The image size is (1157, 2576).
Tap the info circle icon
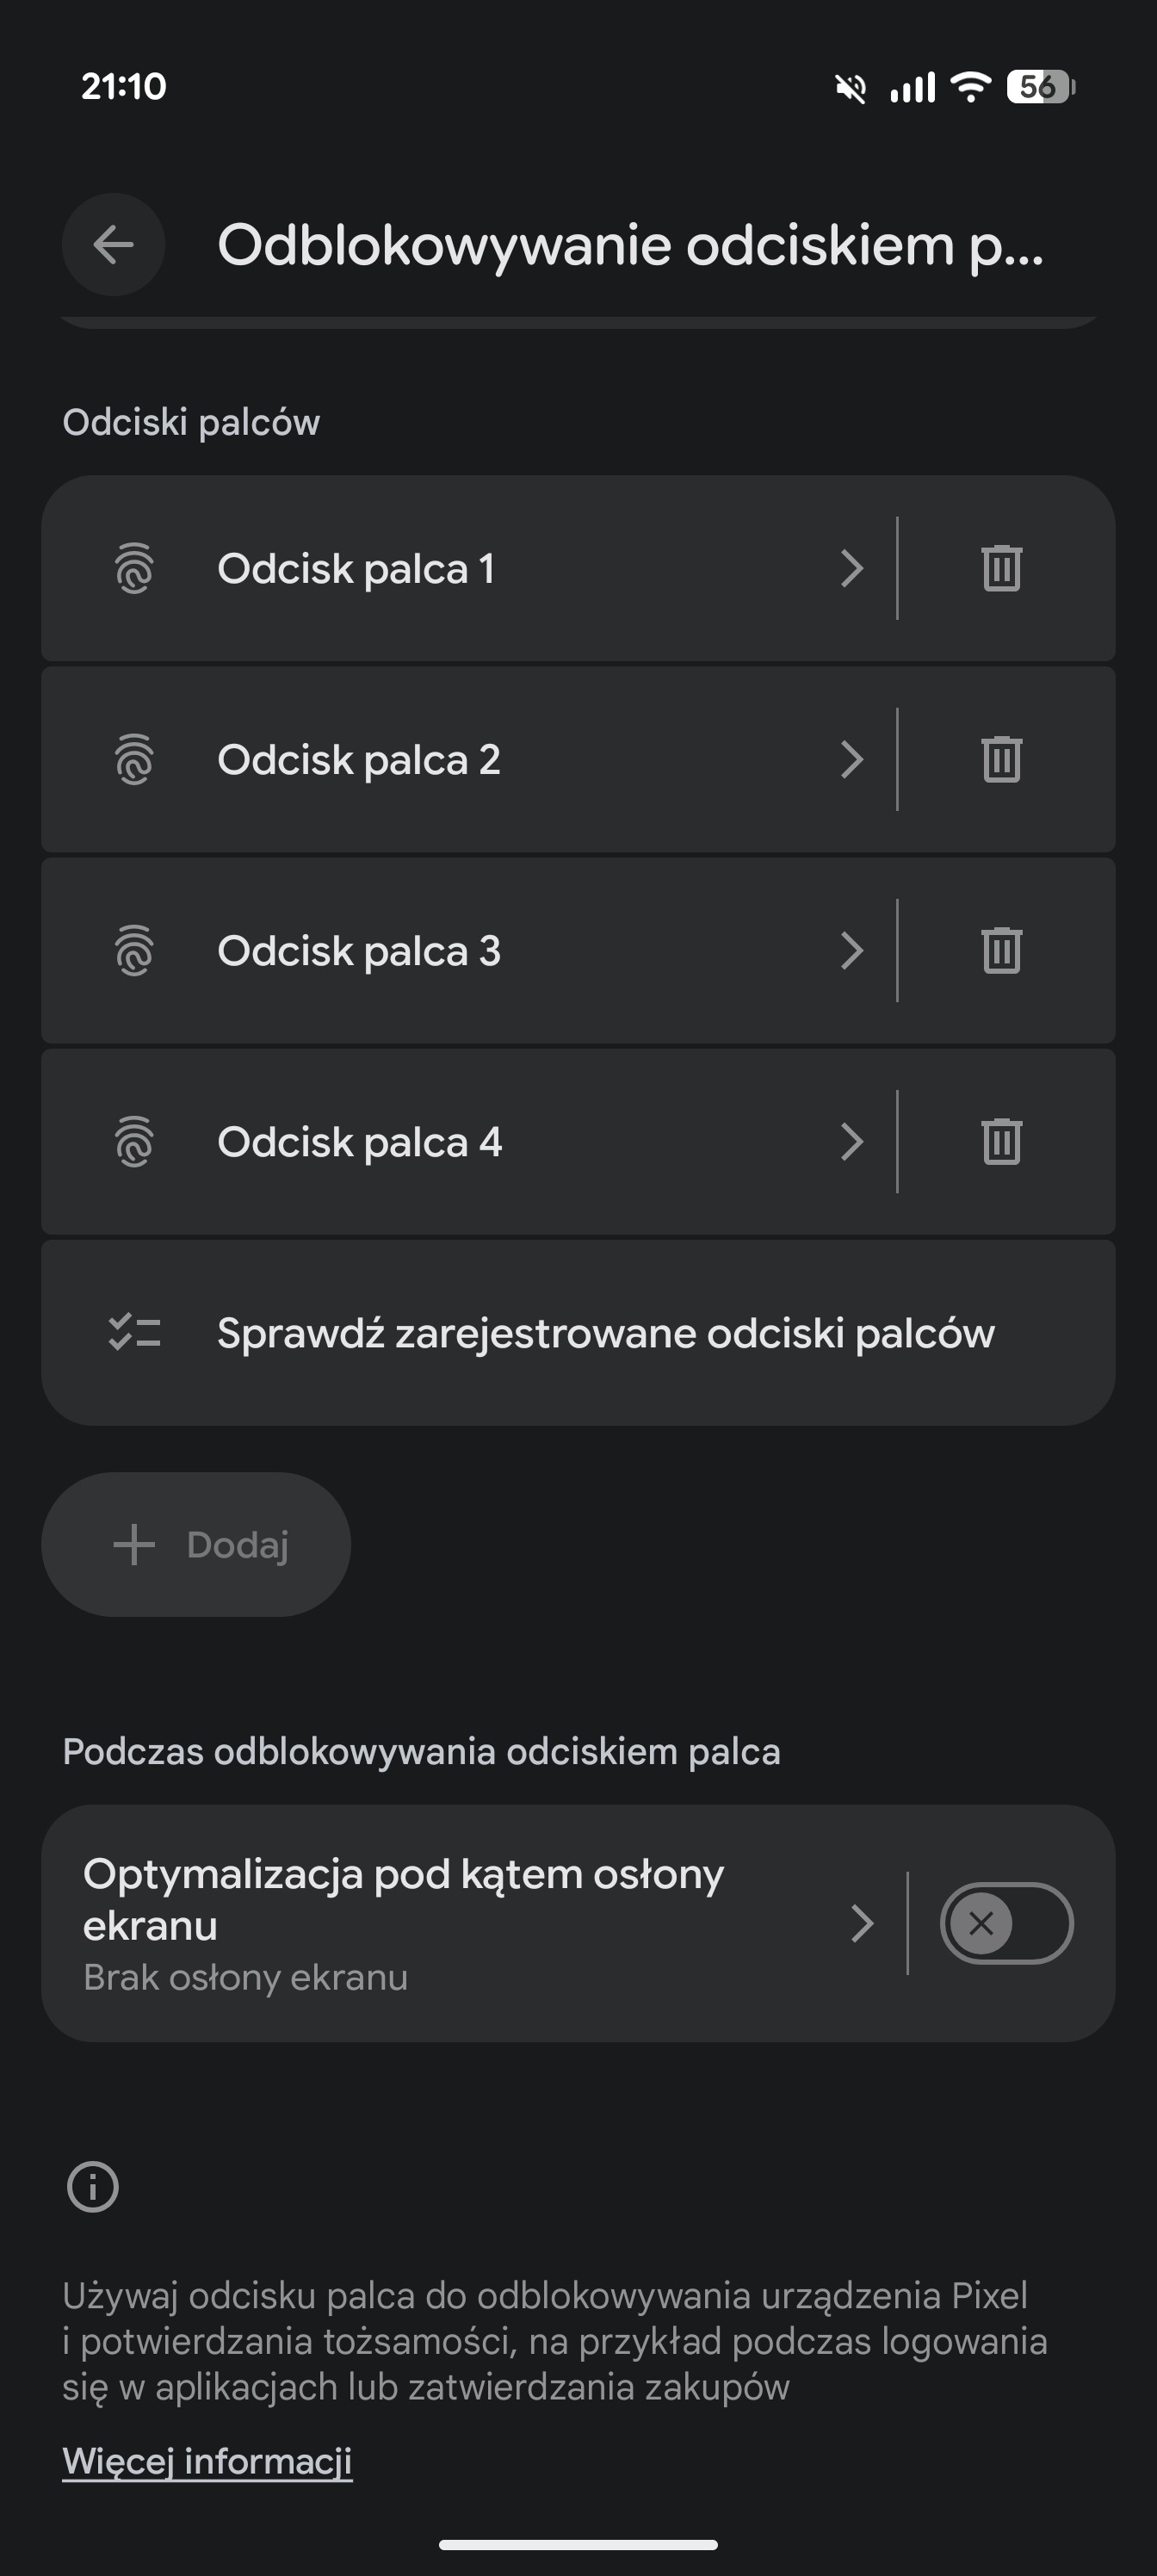[93, 2186]
